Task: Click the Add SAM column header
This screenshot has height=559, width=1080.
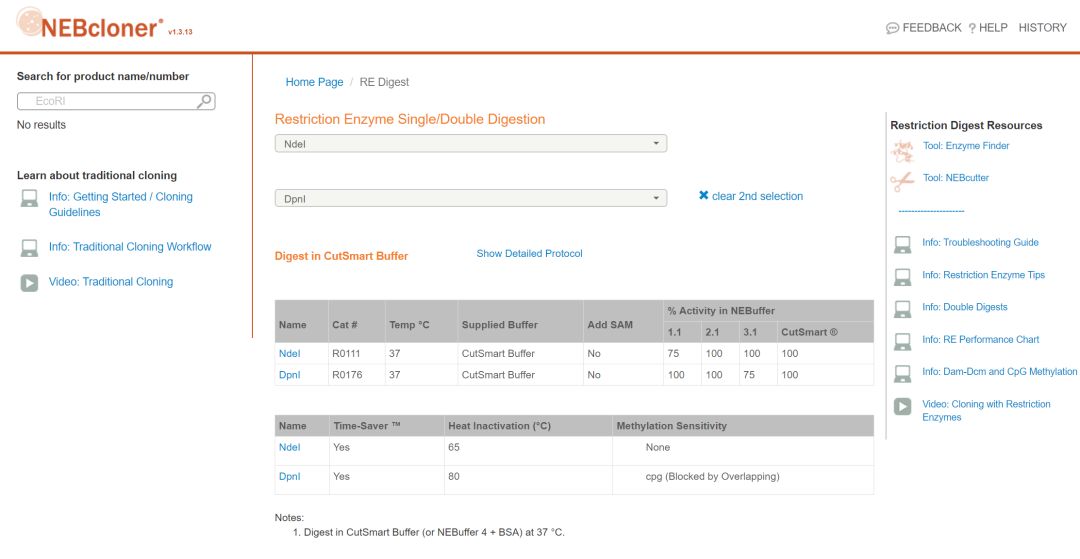Action: 610,325
